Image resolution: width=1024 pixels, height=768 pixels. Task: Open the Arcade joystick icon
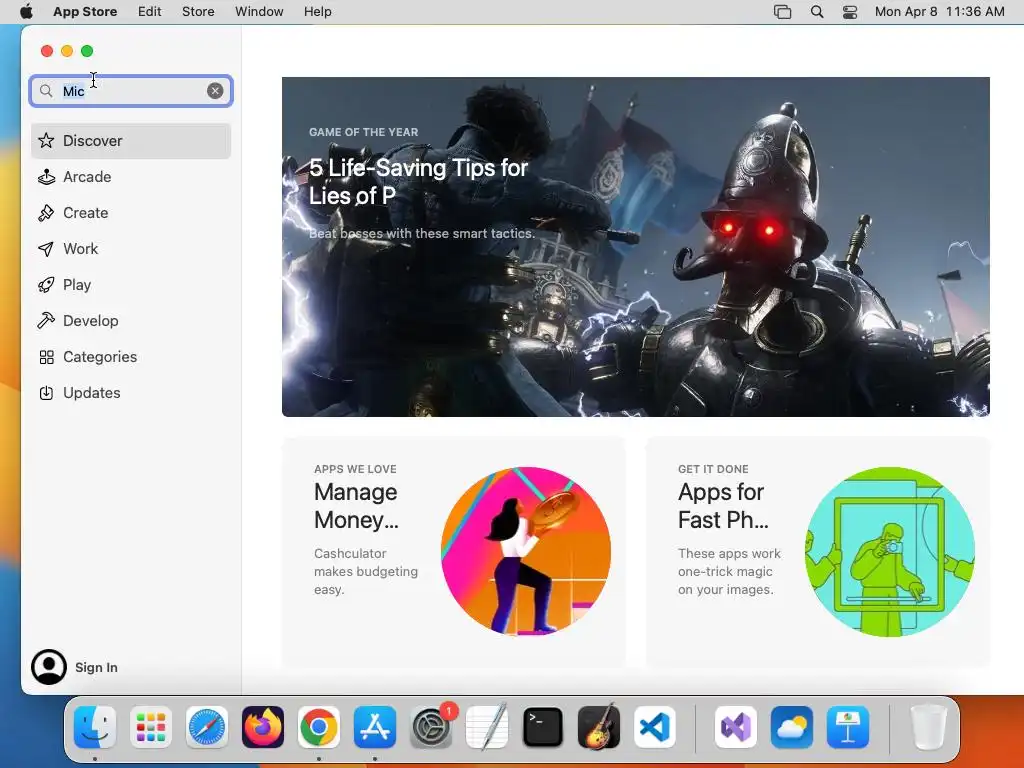point(46,177)
